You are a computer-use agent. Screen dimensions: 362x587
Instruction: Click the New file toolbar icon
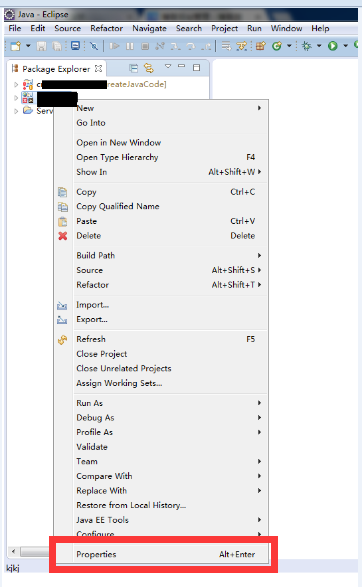[x=16, y=46]
